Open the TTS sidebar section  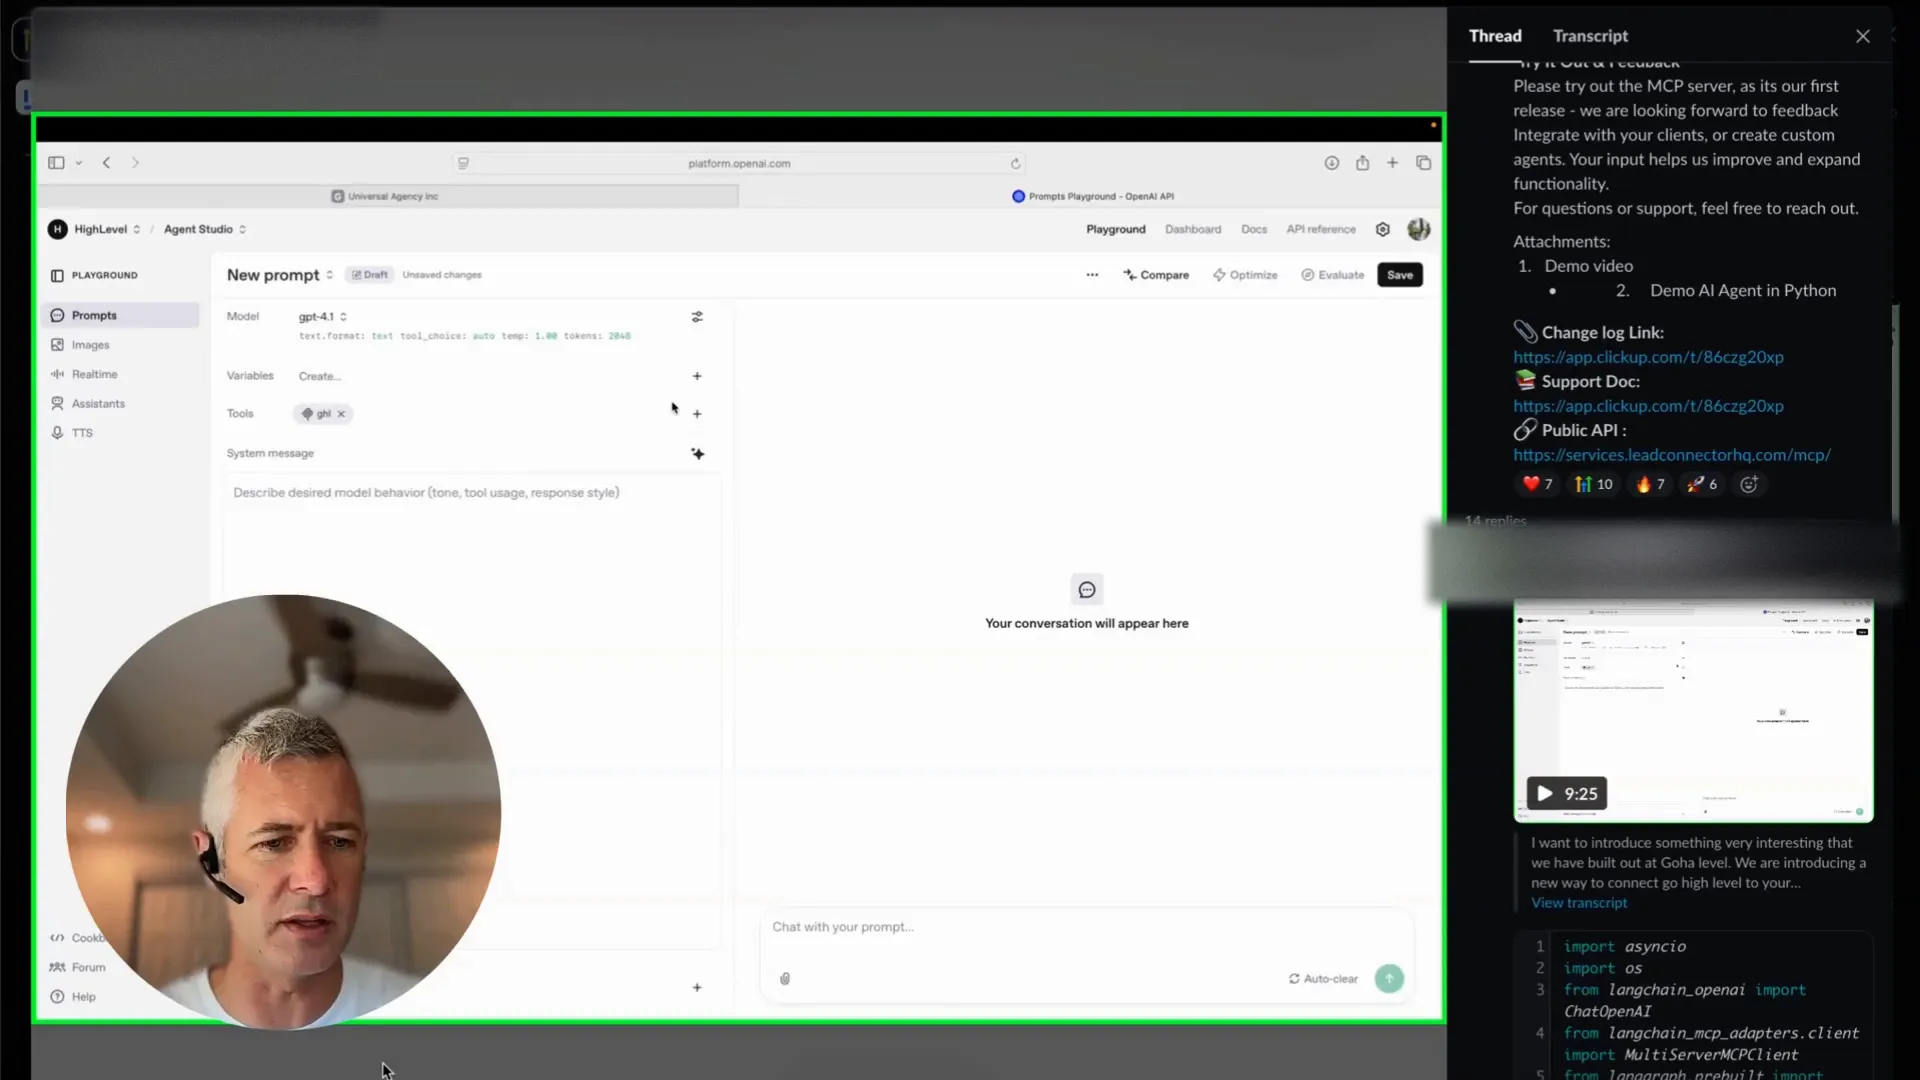120,433
